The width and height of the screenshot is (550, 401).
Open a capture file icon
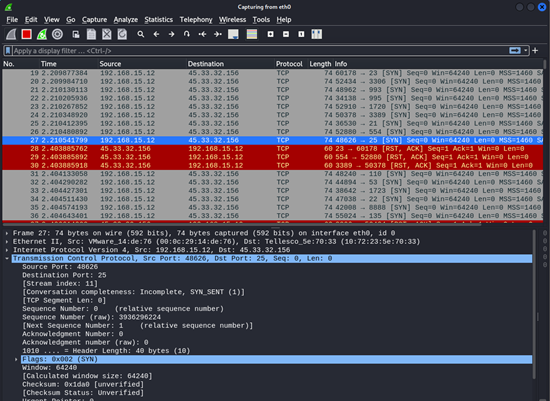point(75,34)
